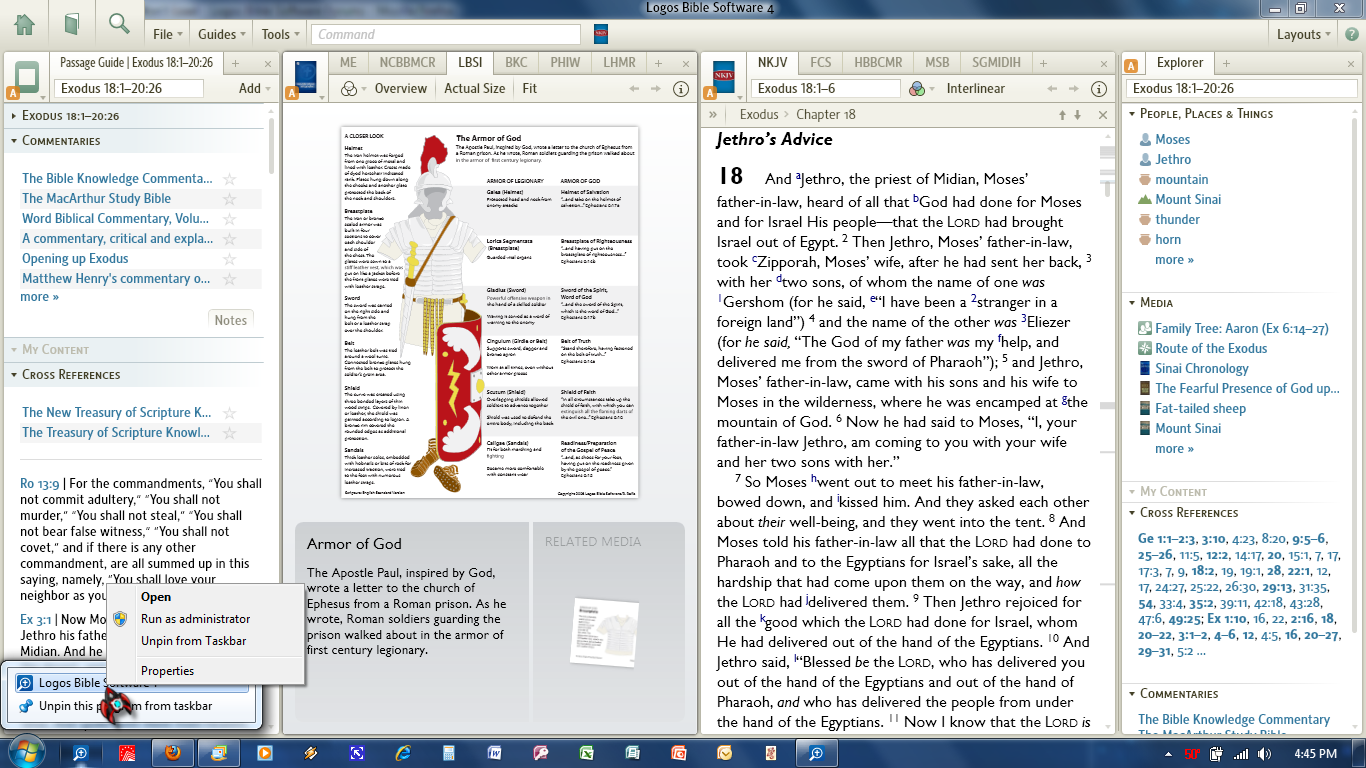Go forward in LBSI panel history

coord(656,89)
